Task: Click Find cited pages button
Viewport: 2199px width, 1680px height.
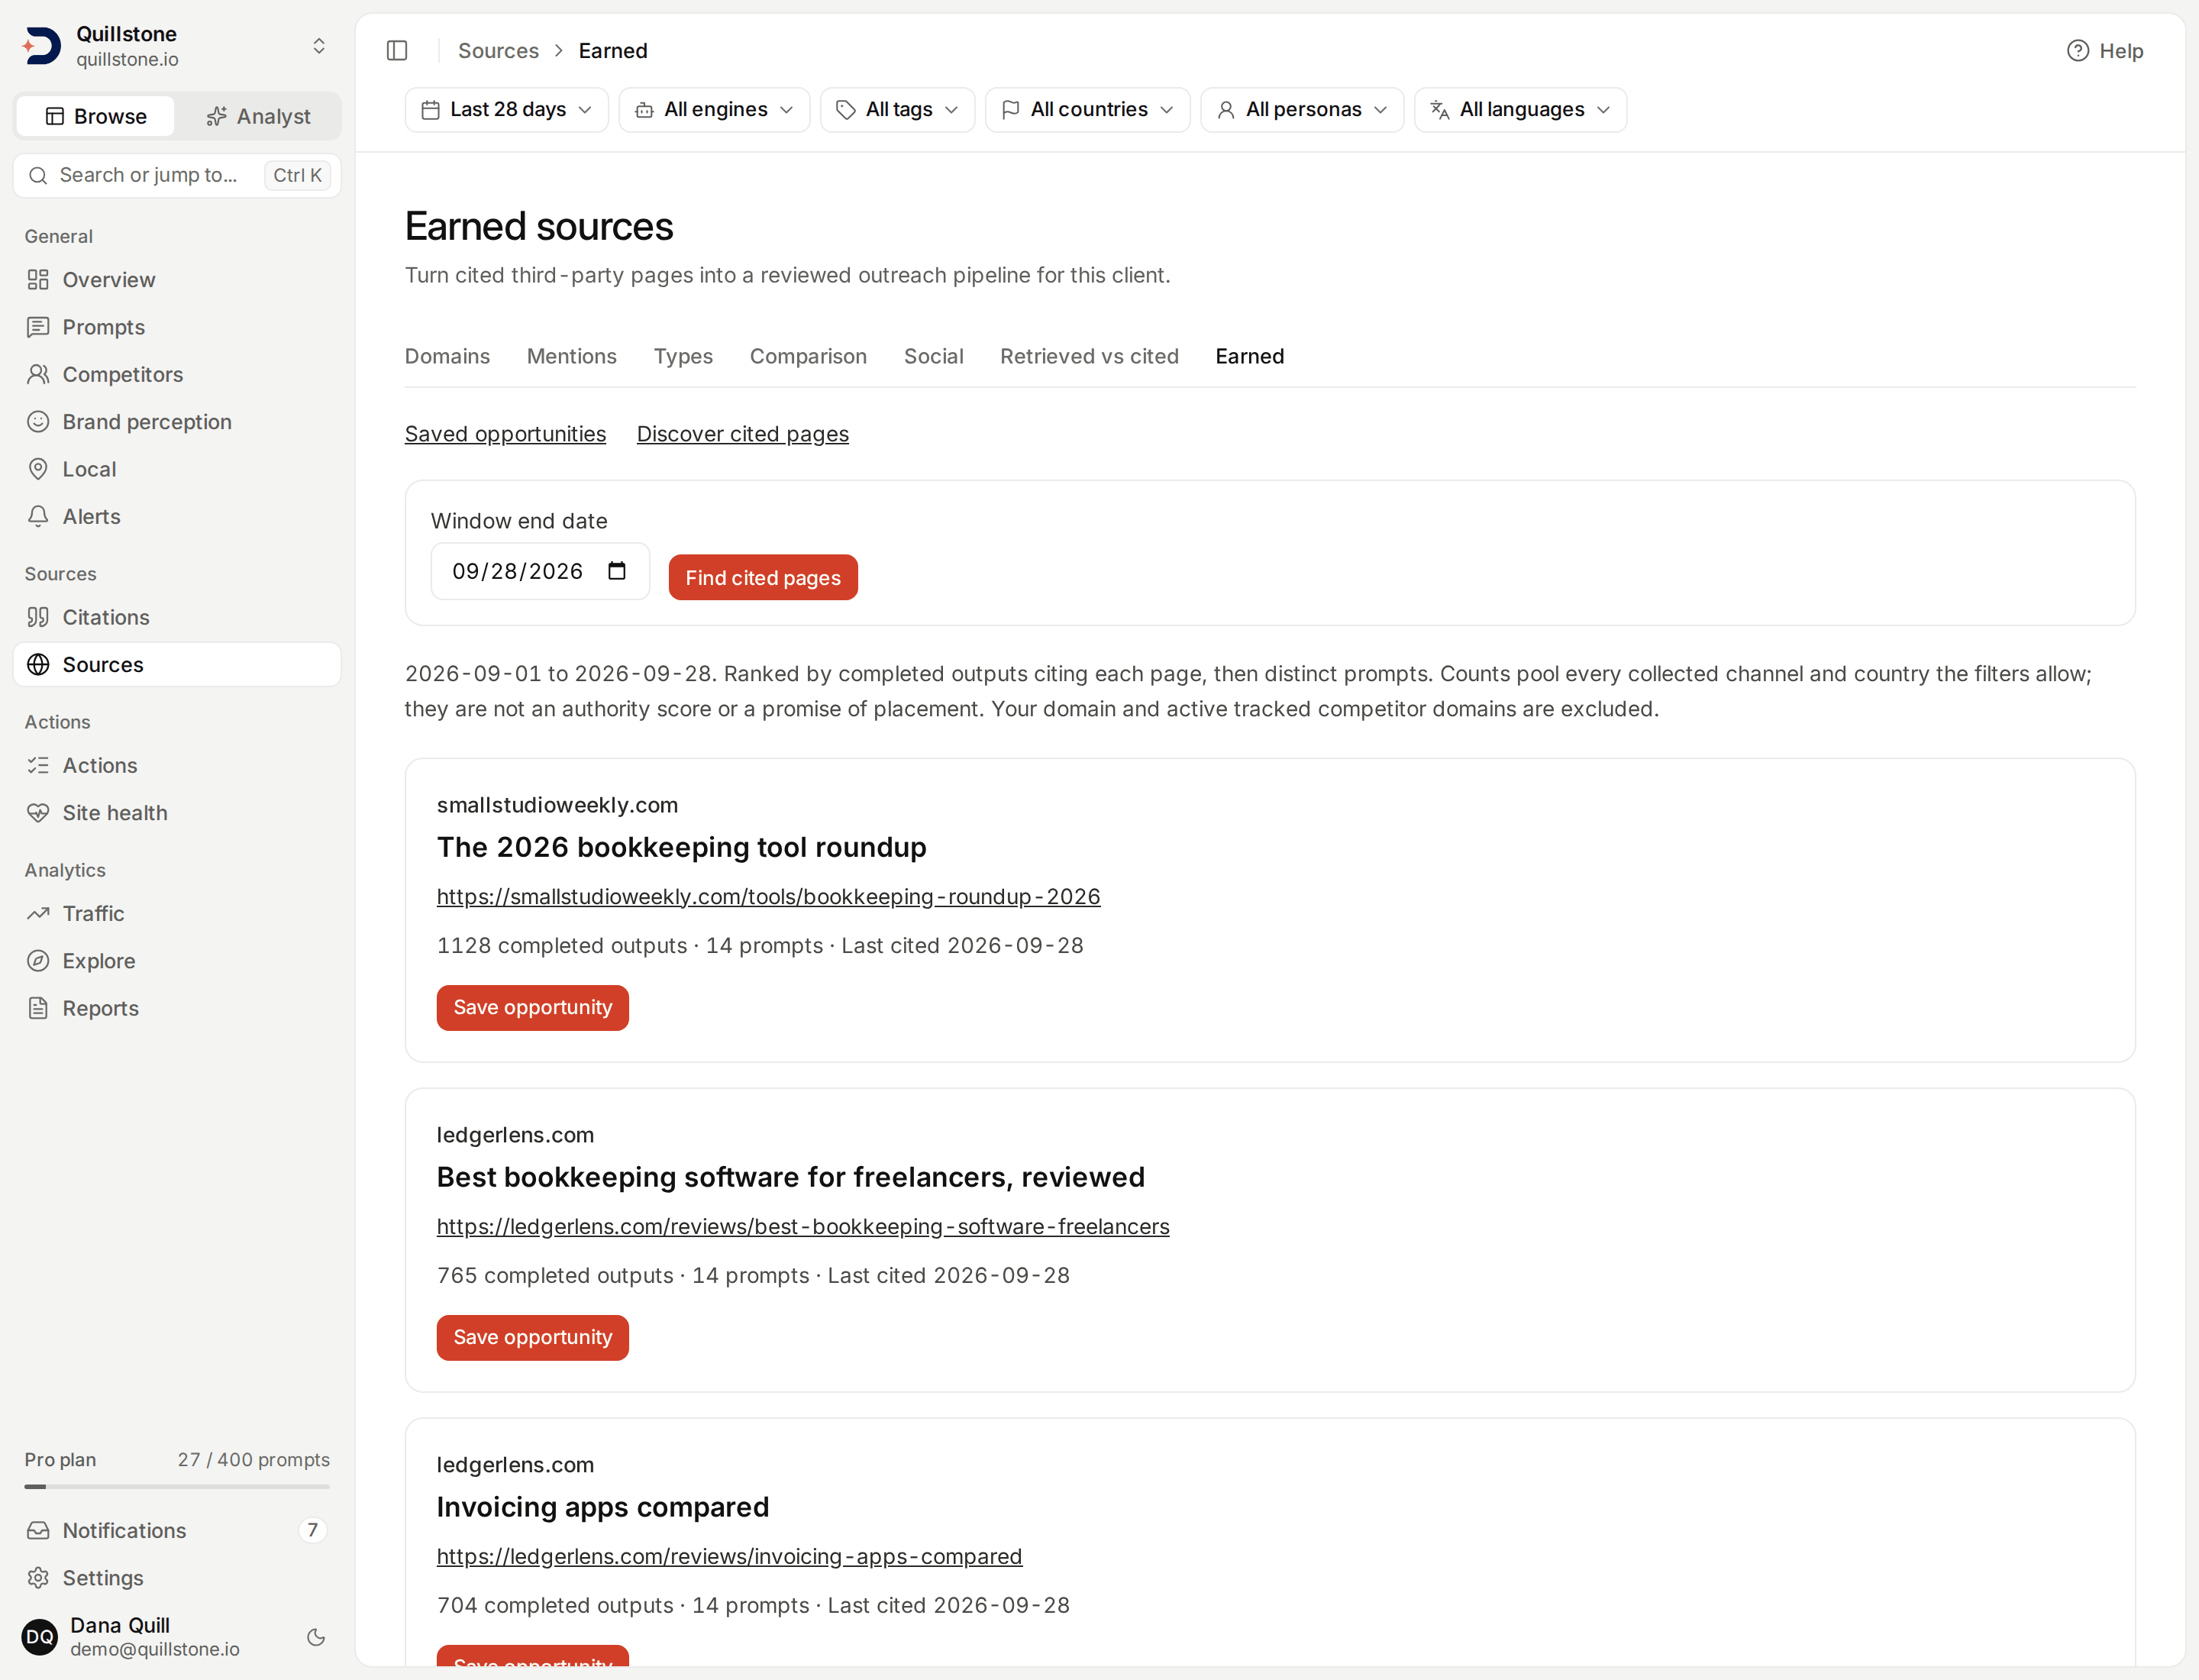Action: tap(763, 577)
